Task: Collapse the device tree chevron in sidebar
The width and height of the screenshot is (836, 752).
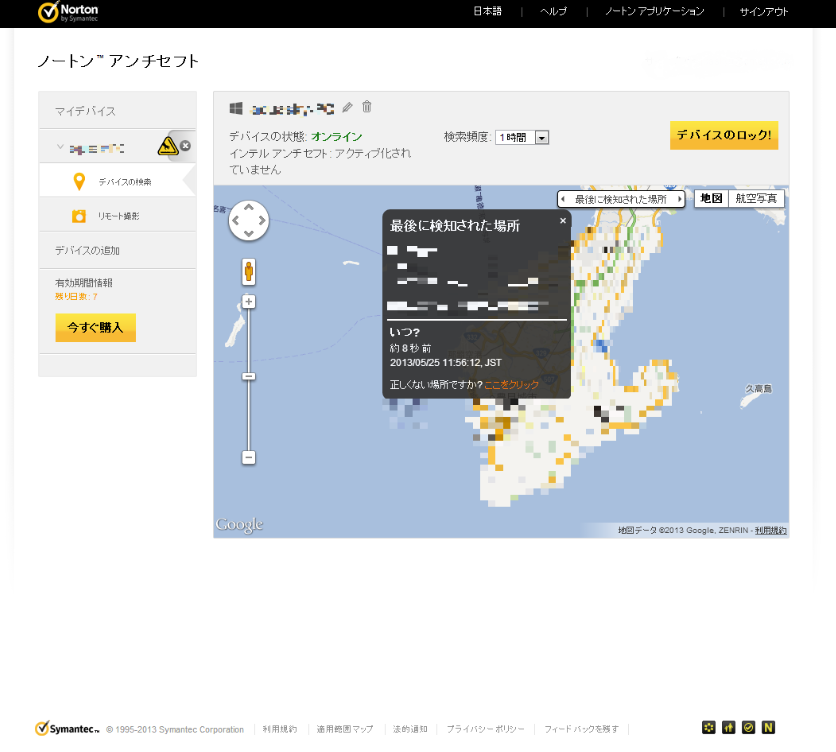Action: click(60, 147)
